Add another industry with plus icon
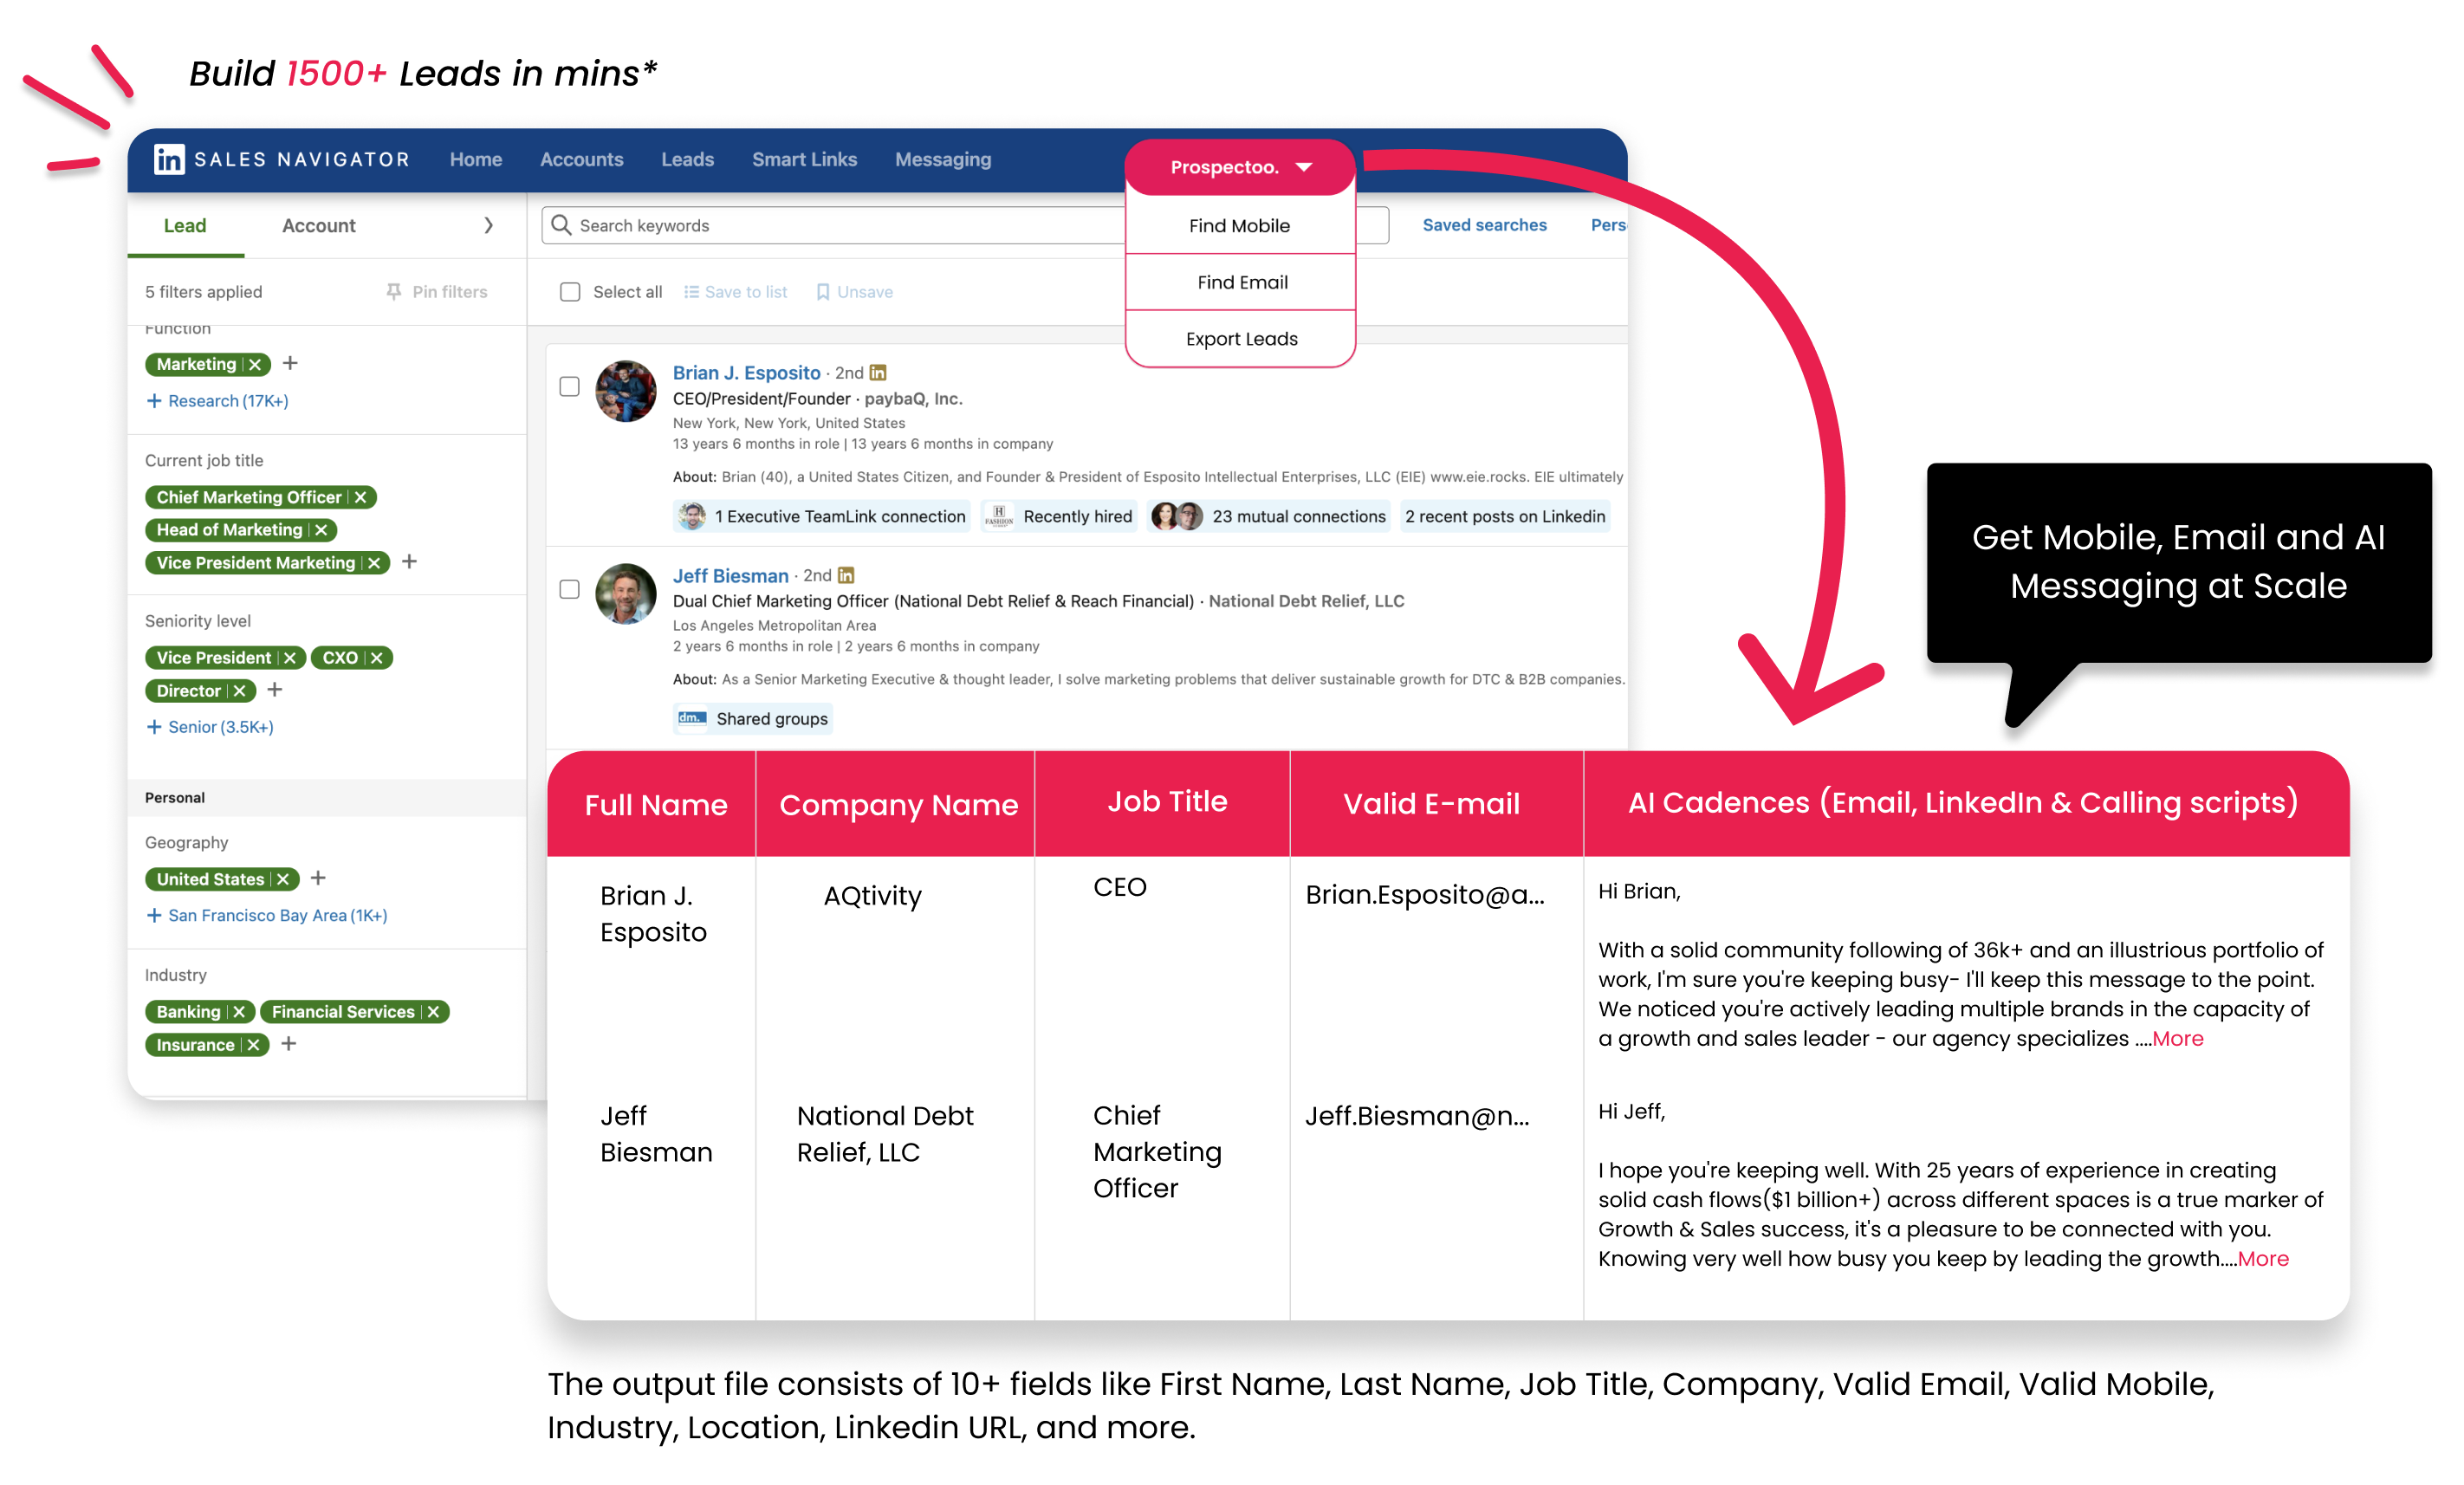2464x1485 pixels. tap(289, 1044)
